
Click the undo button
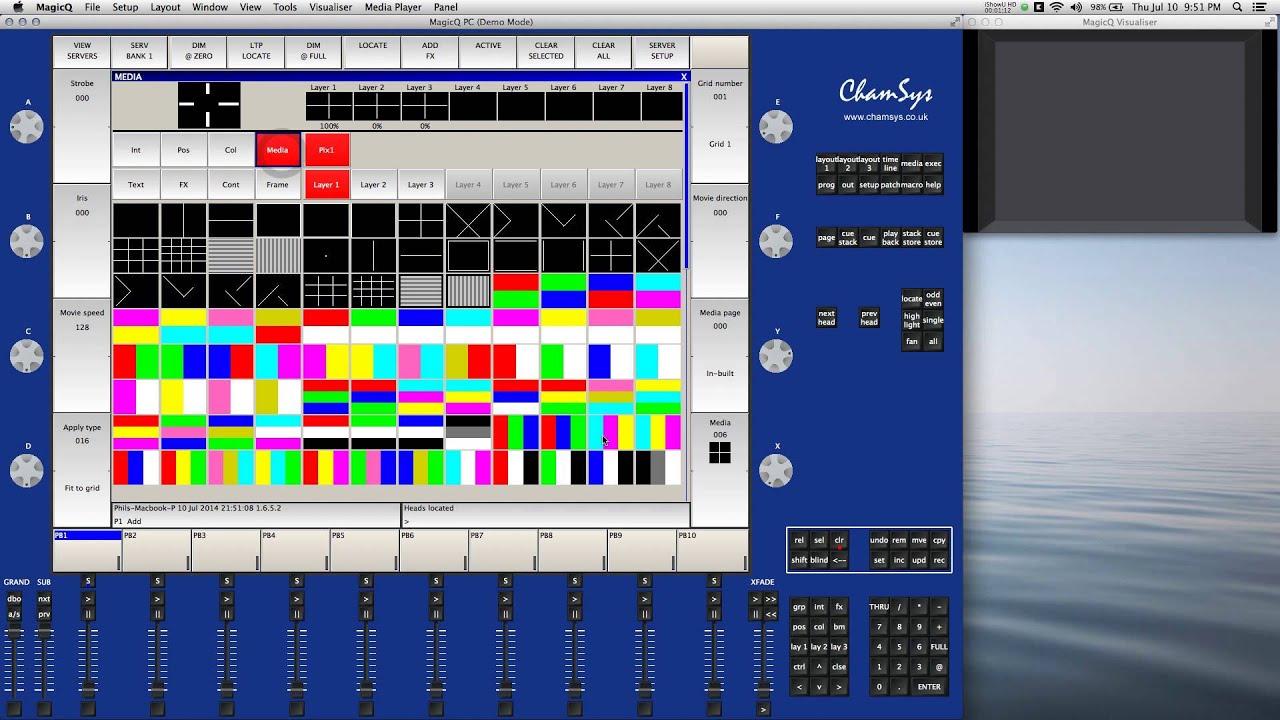(879, 540)
